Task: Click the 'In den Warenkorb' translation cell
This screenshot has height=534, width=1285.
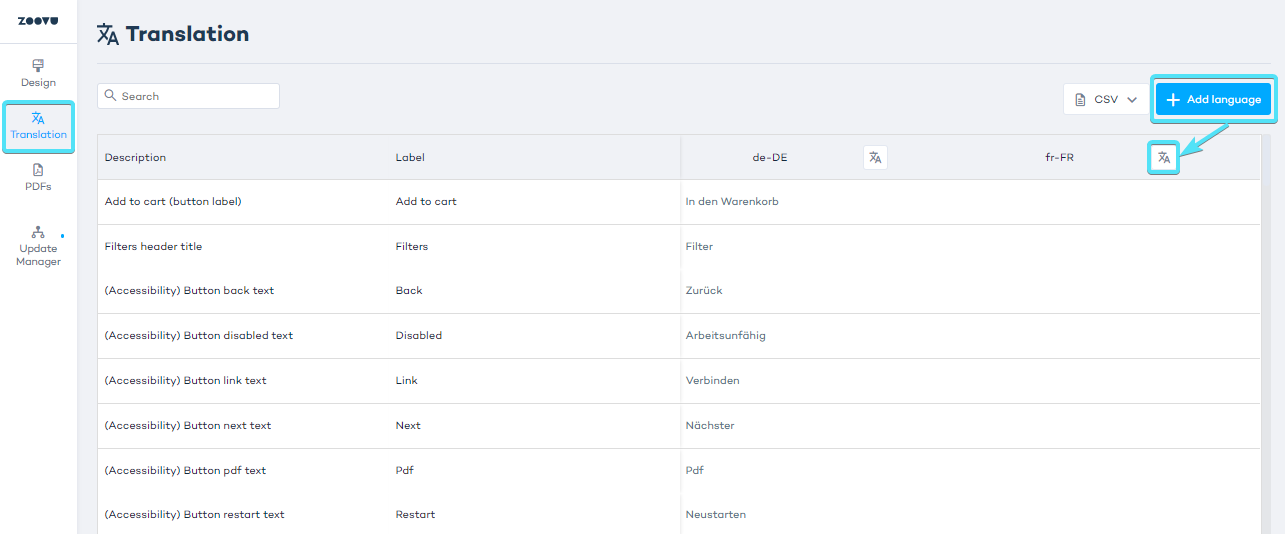Action: (732, 201)
